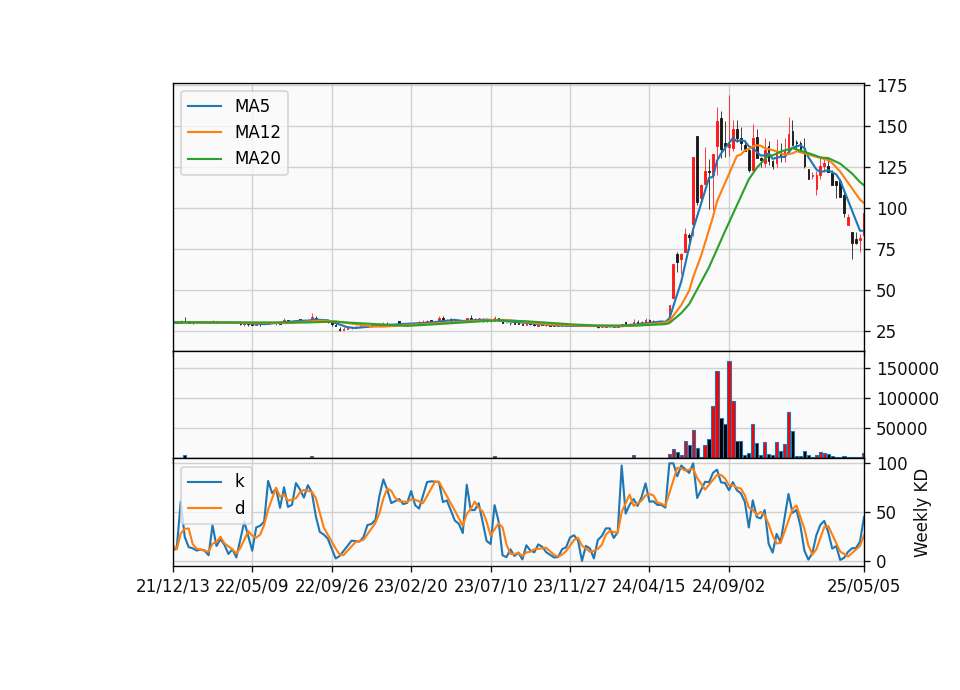Click the 125 price axis label
The height and width of the screenshot is (690, 960).
pyautogui.click(x=892, y=168)
